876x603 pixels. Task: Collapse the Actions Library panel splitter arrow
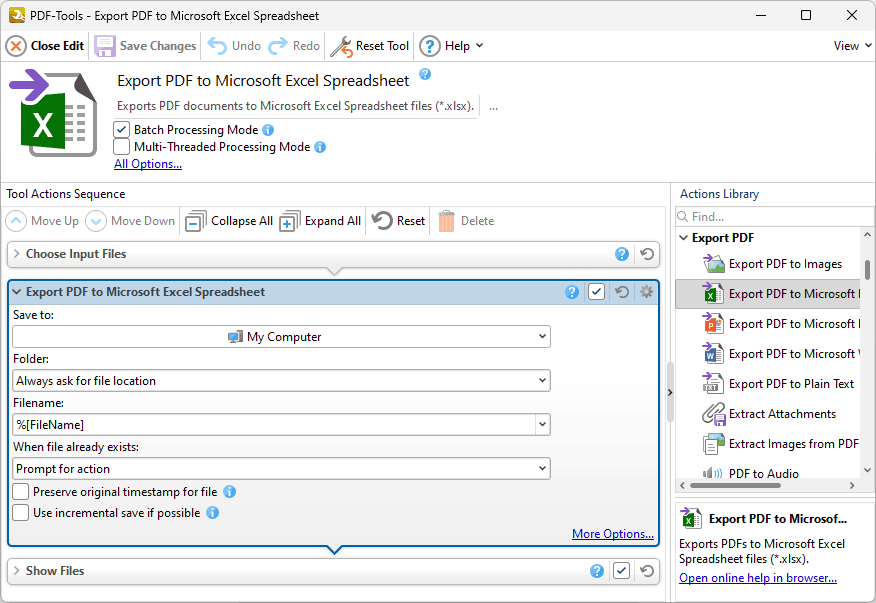670,393
